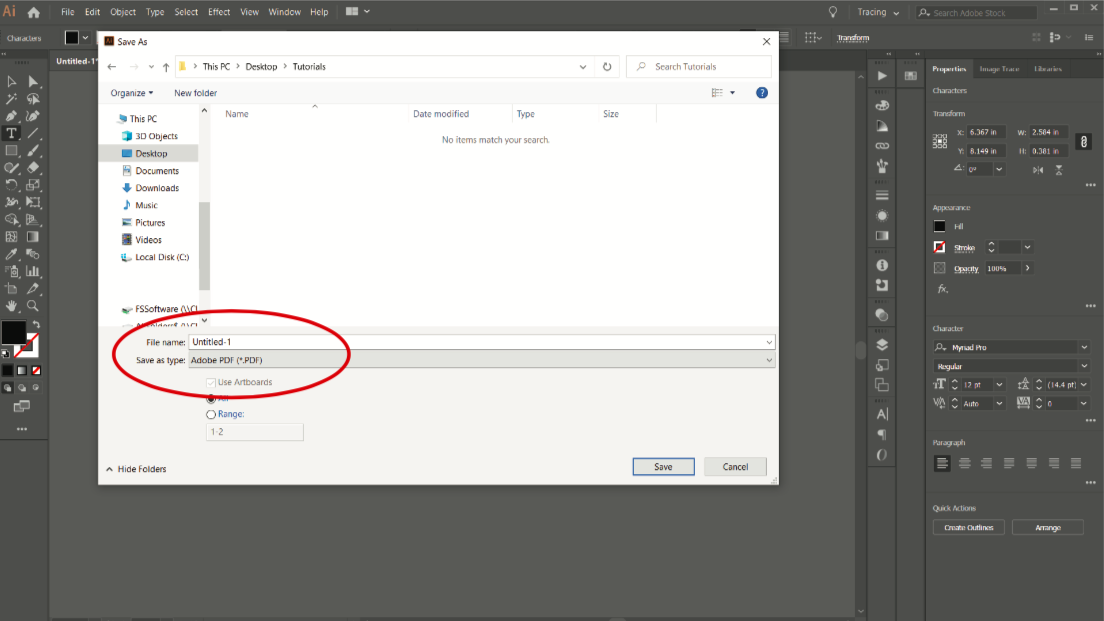Image resolution: width=1104 pixels, height=621 pixels.
Task: Select the Type tool in toolbar
Action: pyautogui.click(x=12, y=133)
